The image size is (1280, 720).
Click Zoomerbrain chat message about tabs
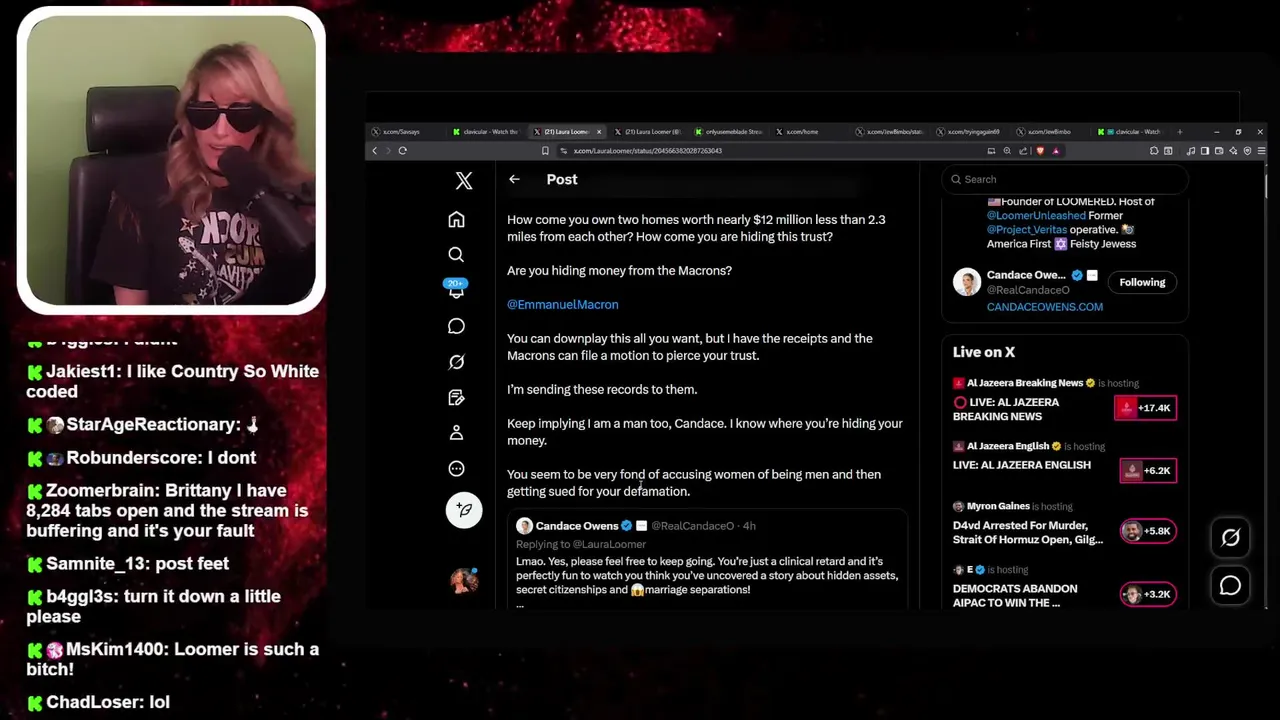click(x=167, y=510)
